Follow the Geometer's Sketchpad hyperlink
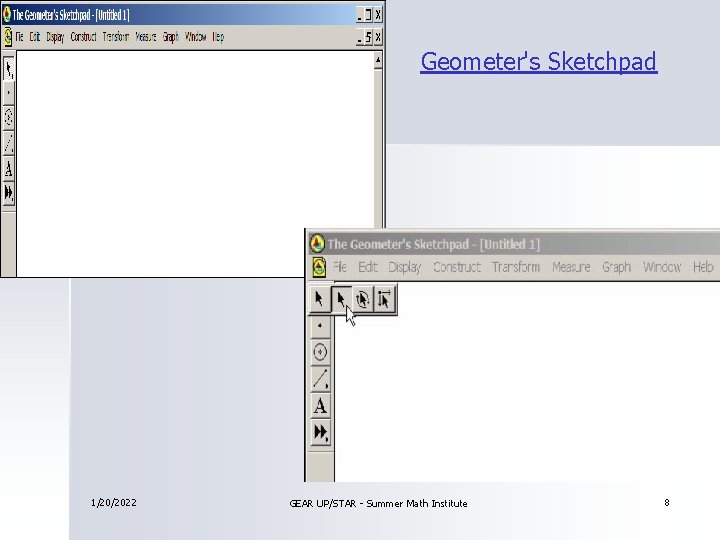This screenshot has width=720, height=540. click(x=539, y=62)
